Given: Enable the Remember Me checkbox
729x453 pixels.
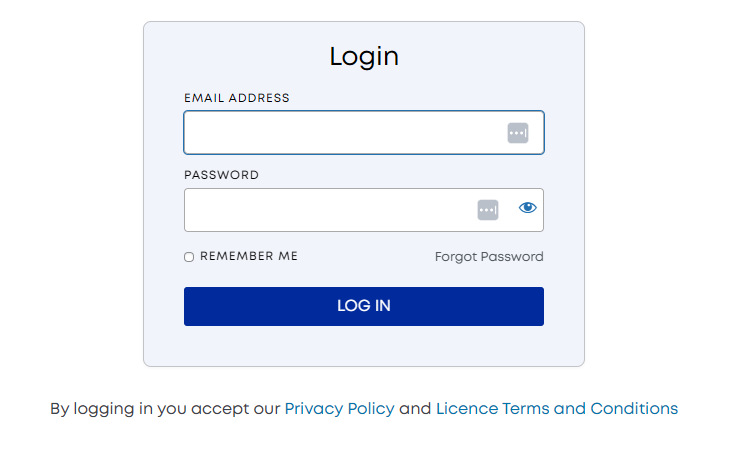Looking at the screenshot, I should tap(189, 257).
